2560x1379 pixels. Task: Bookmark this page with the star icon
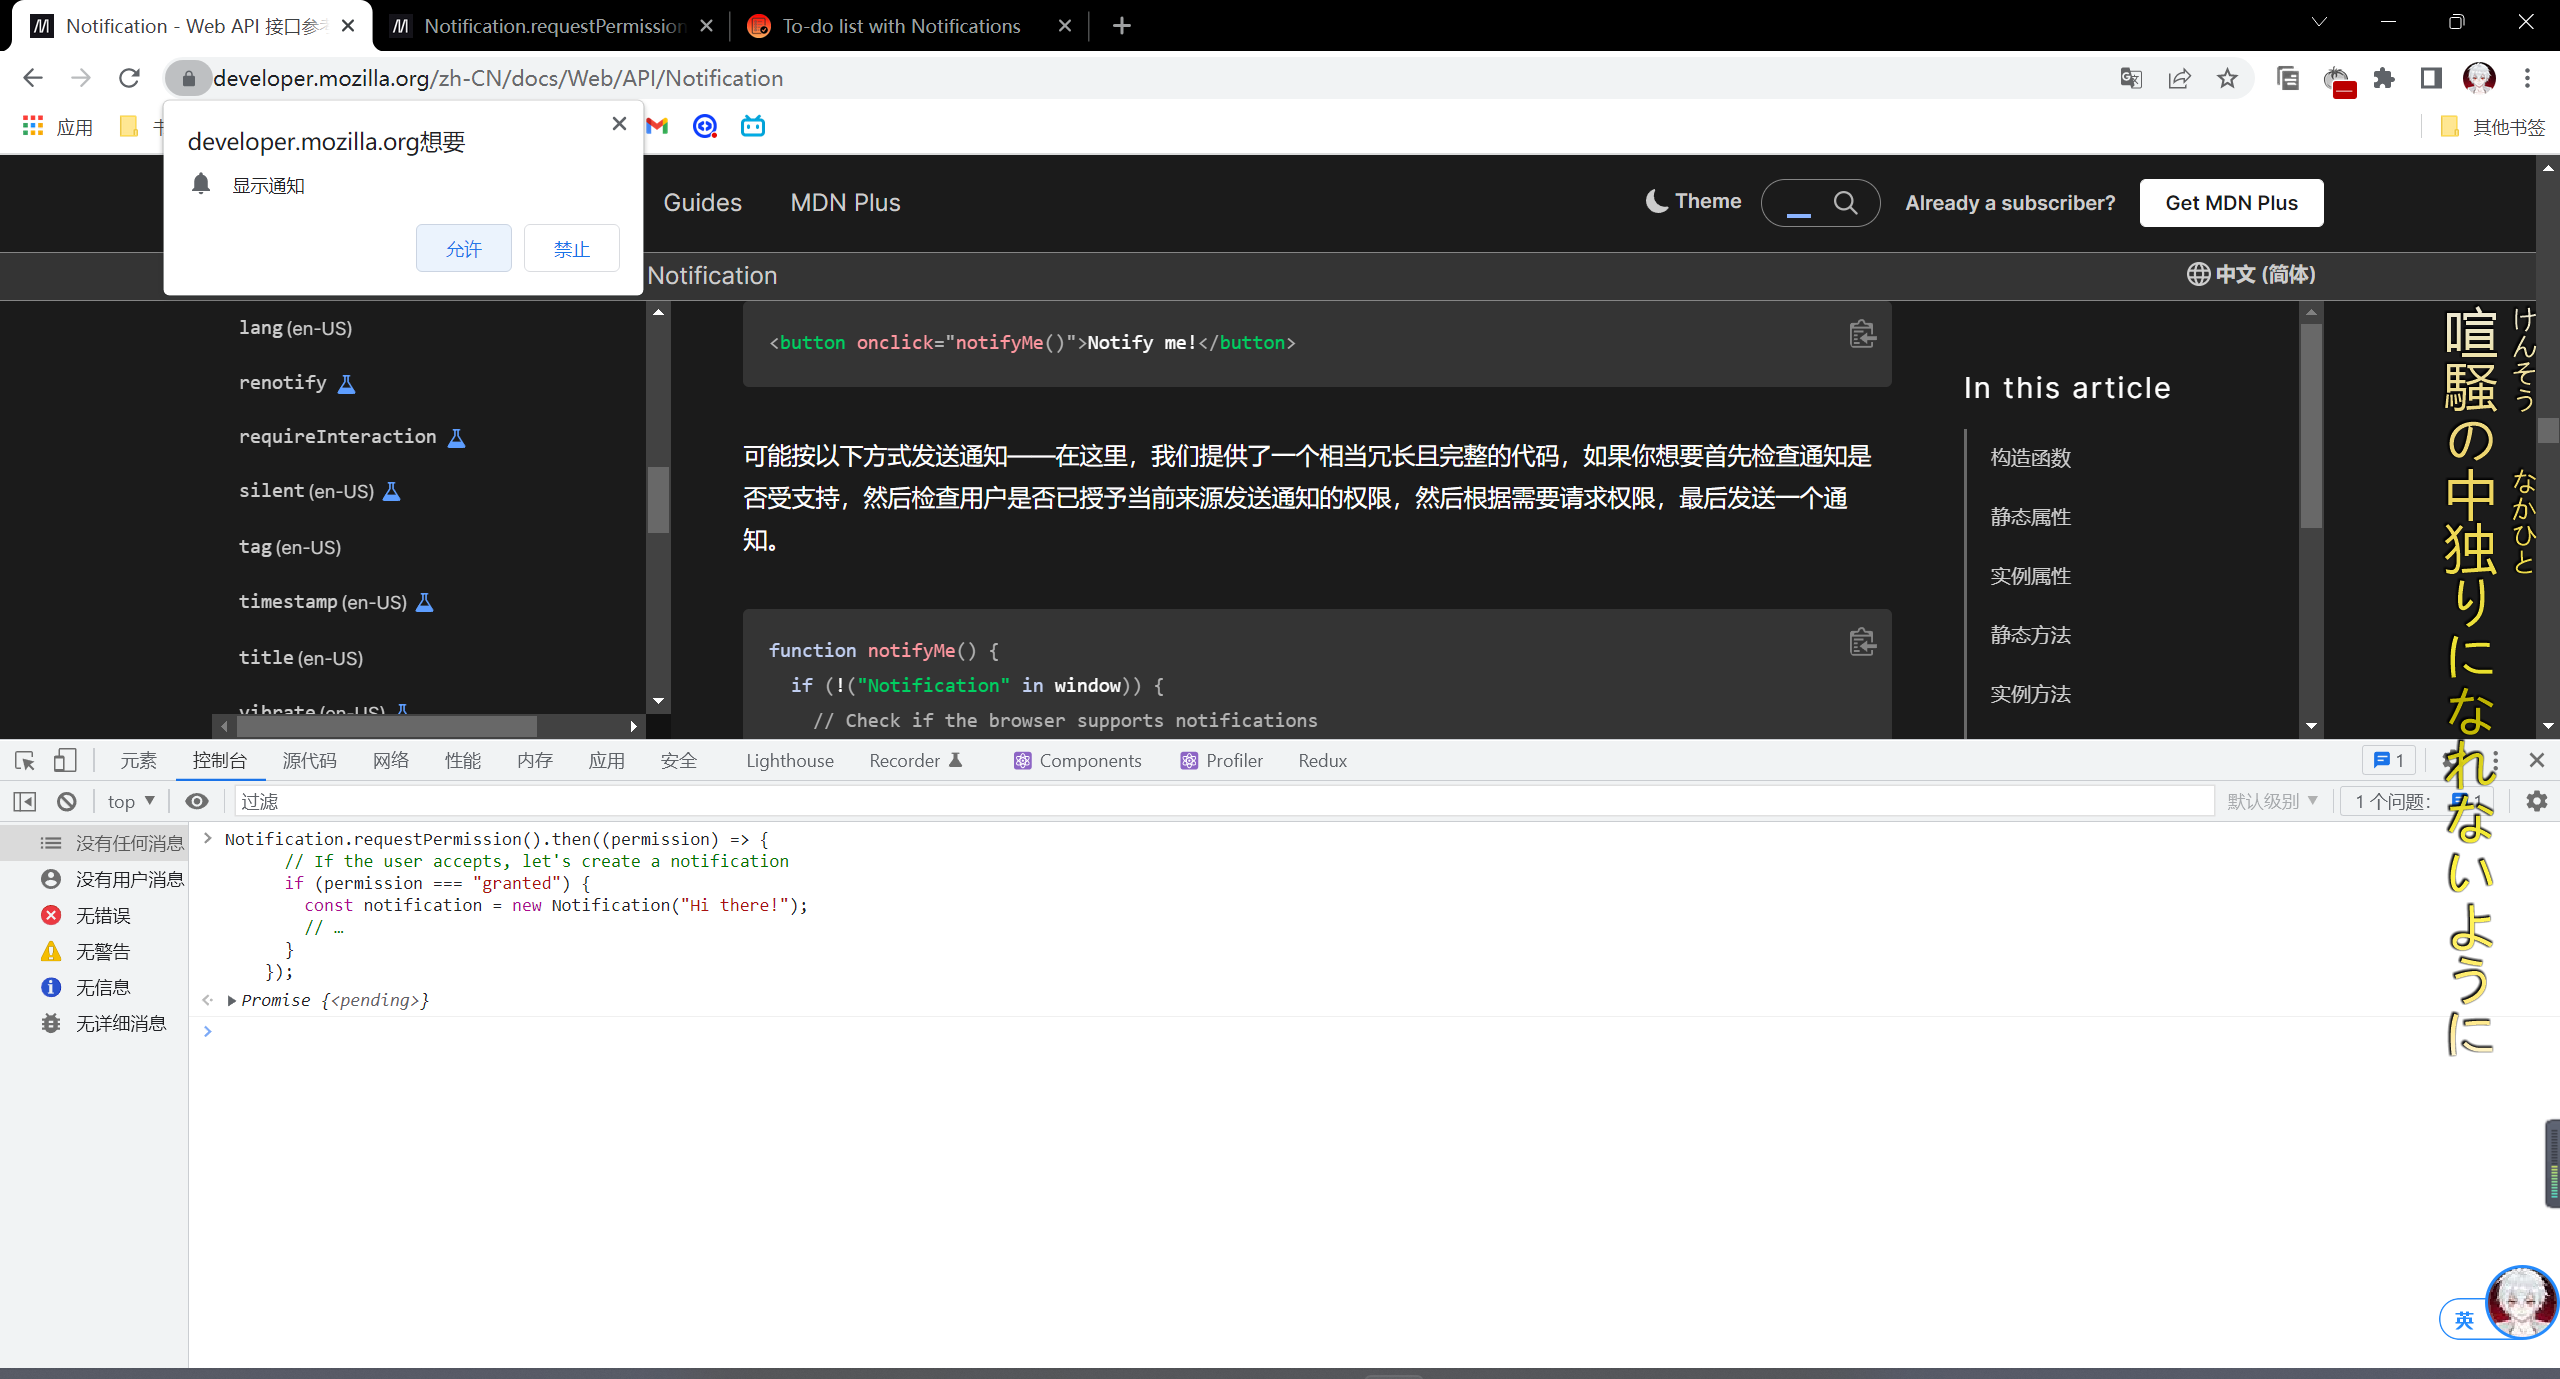point(2228,78)
